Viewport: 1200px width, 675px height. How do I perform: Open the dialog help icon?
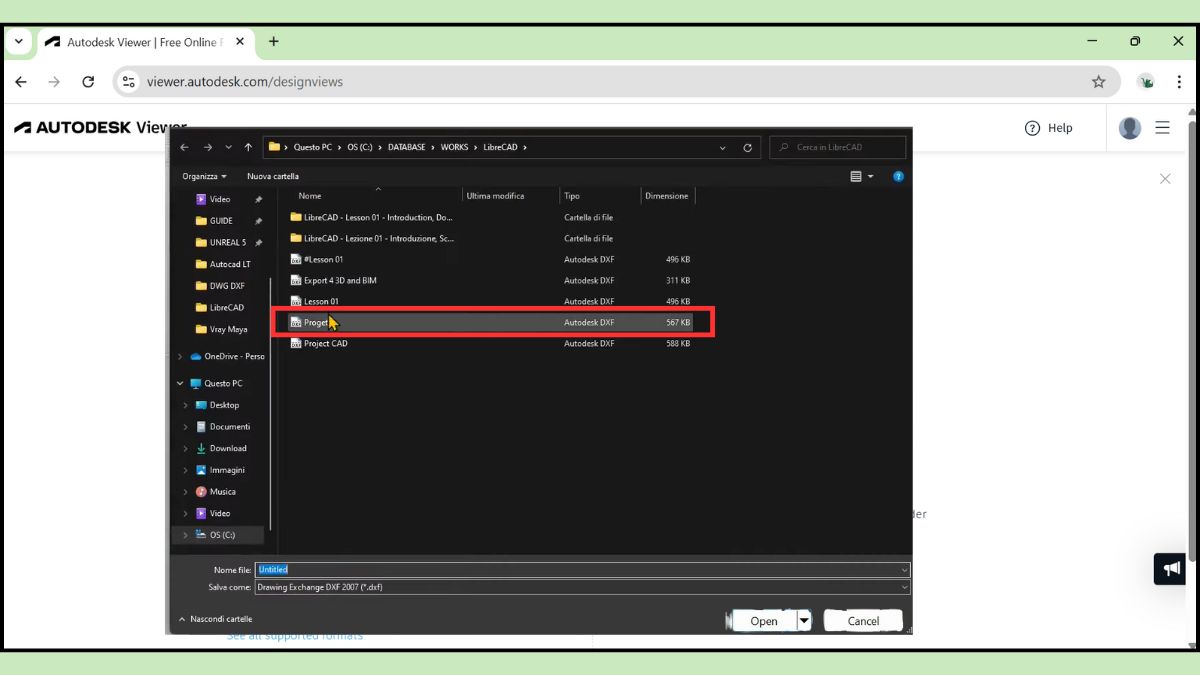click(898, 176)
